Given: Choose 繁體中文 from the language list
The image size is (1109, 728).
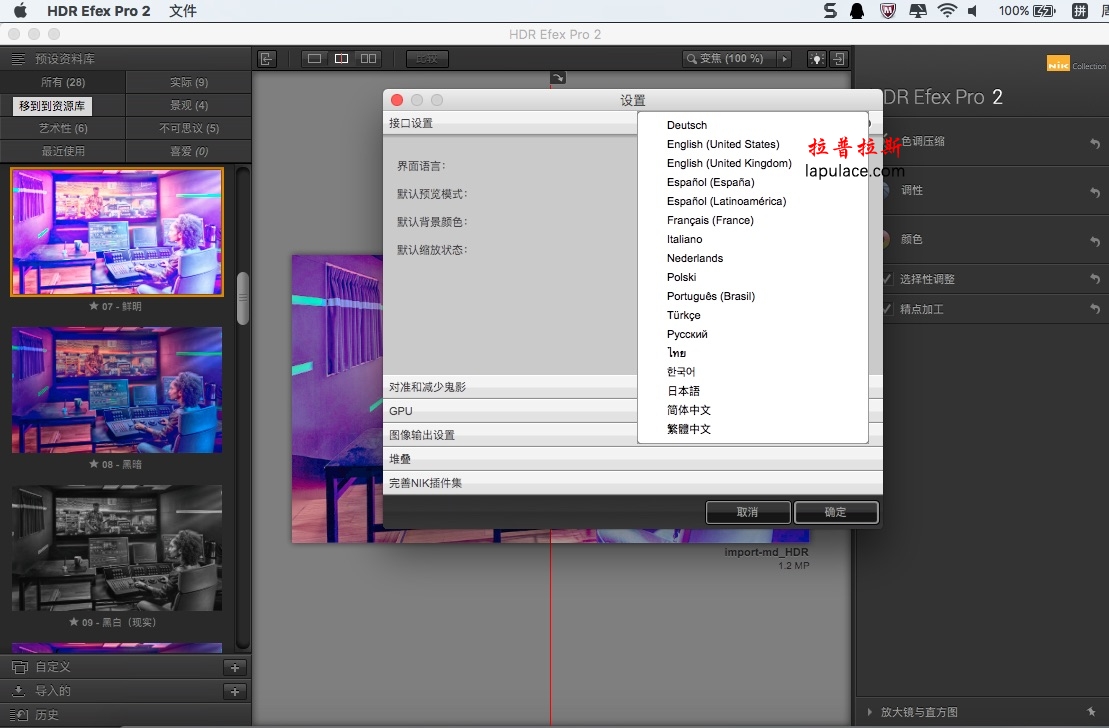Looking at the screenshot, I should tap(688, 429).
